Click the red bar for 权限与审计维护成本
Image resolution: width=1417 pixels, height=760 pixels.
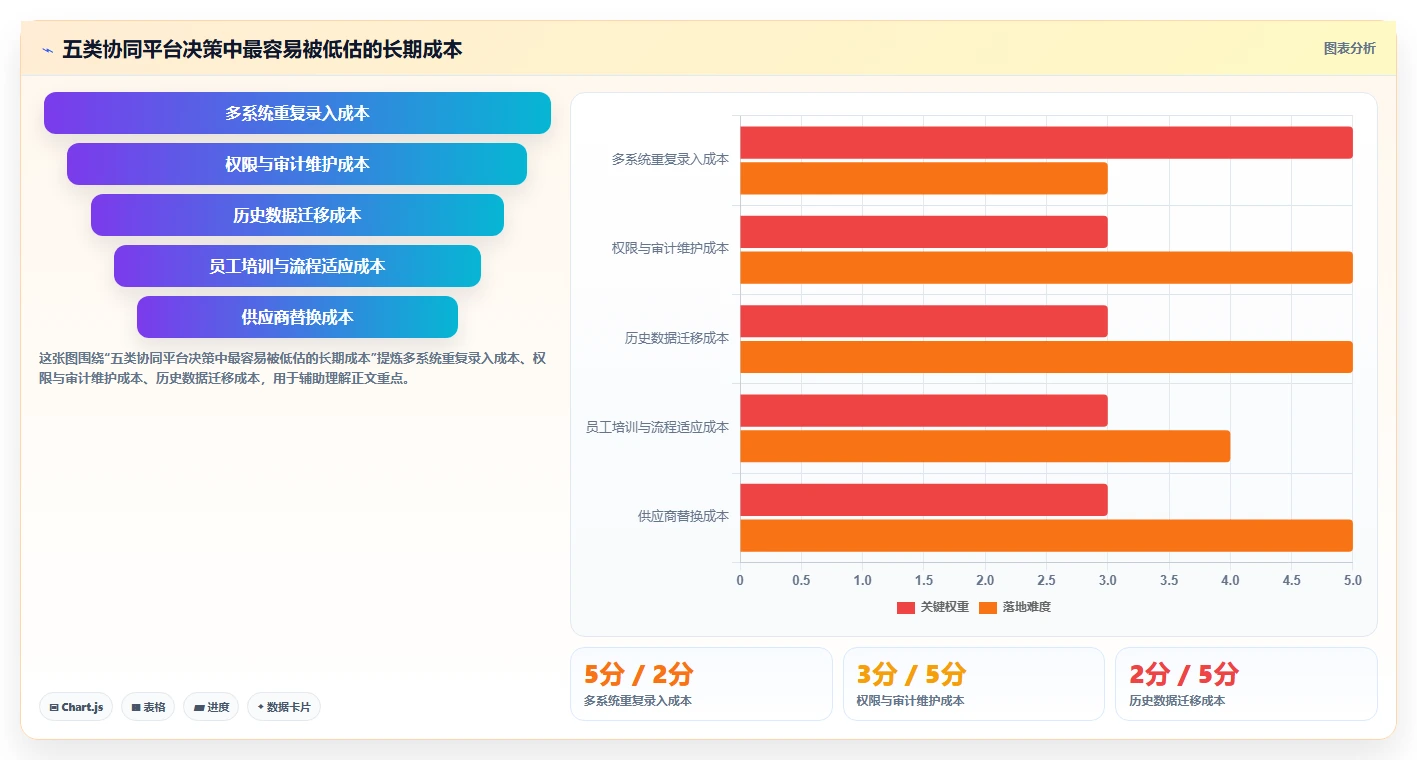[924, 232]
